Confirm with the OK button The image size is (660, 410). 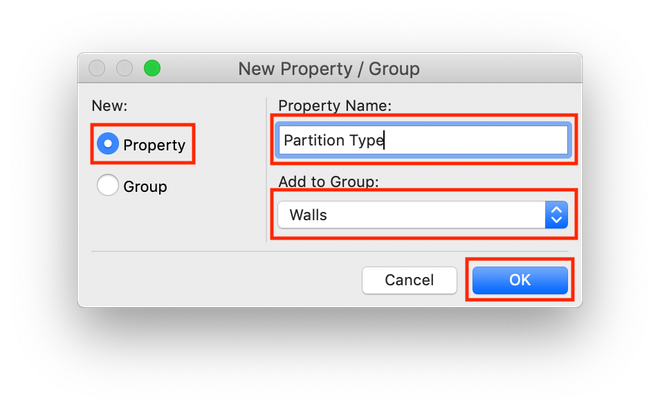519,280
